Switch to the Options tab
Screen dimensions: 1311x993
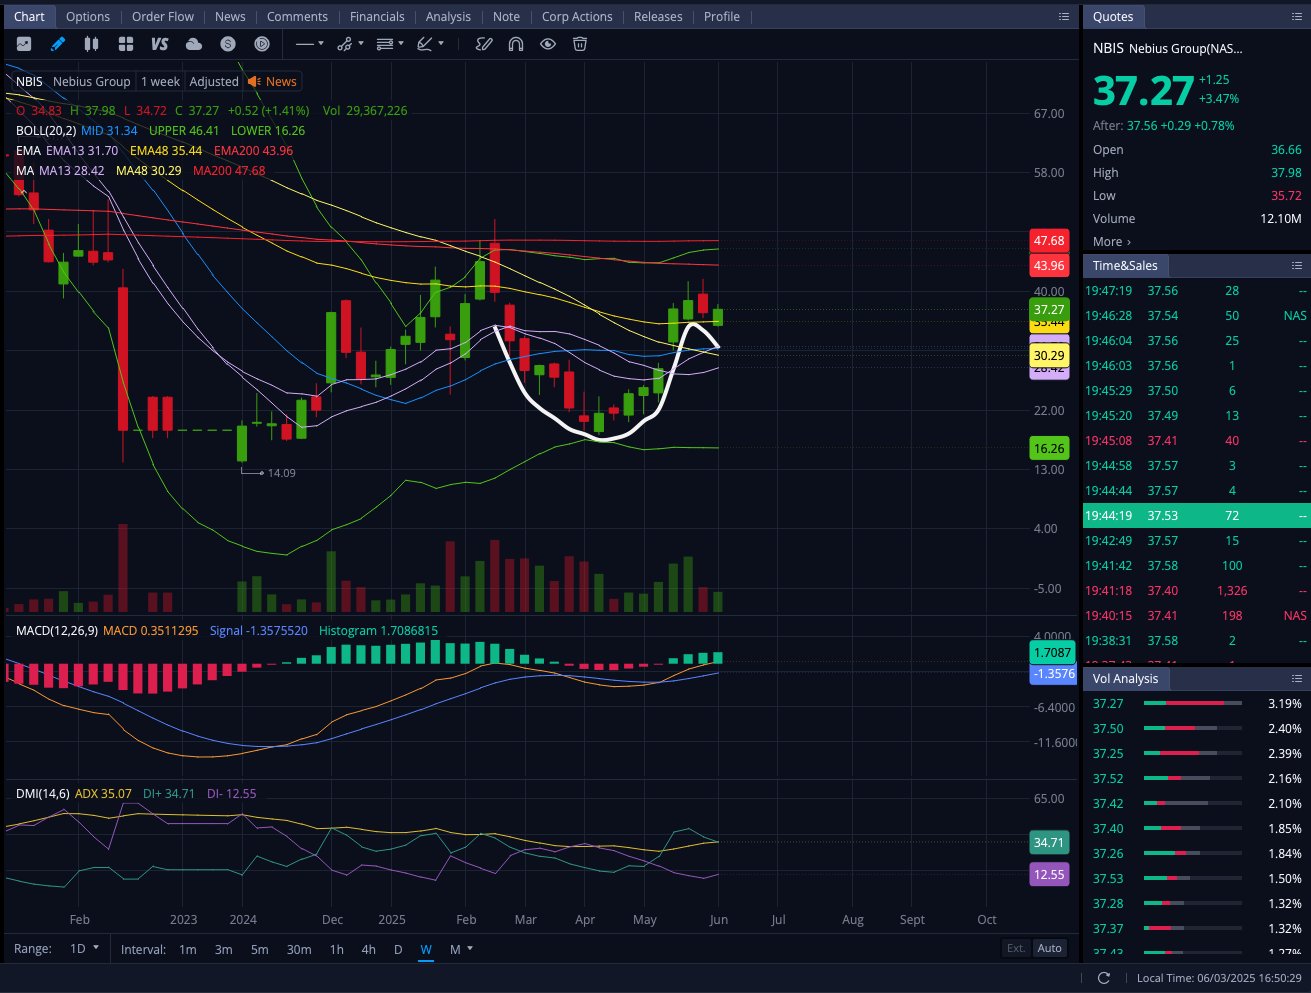click(88, 17)
